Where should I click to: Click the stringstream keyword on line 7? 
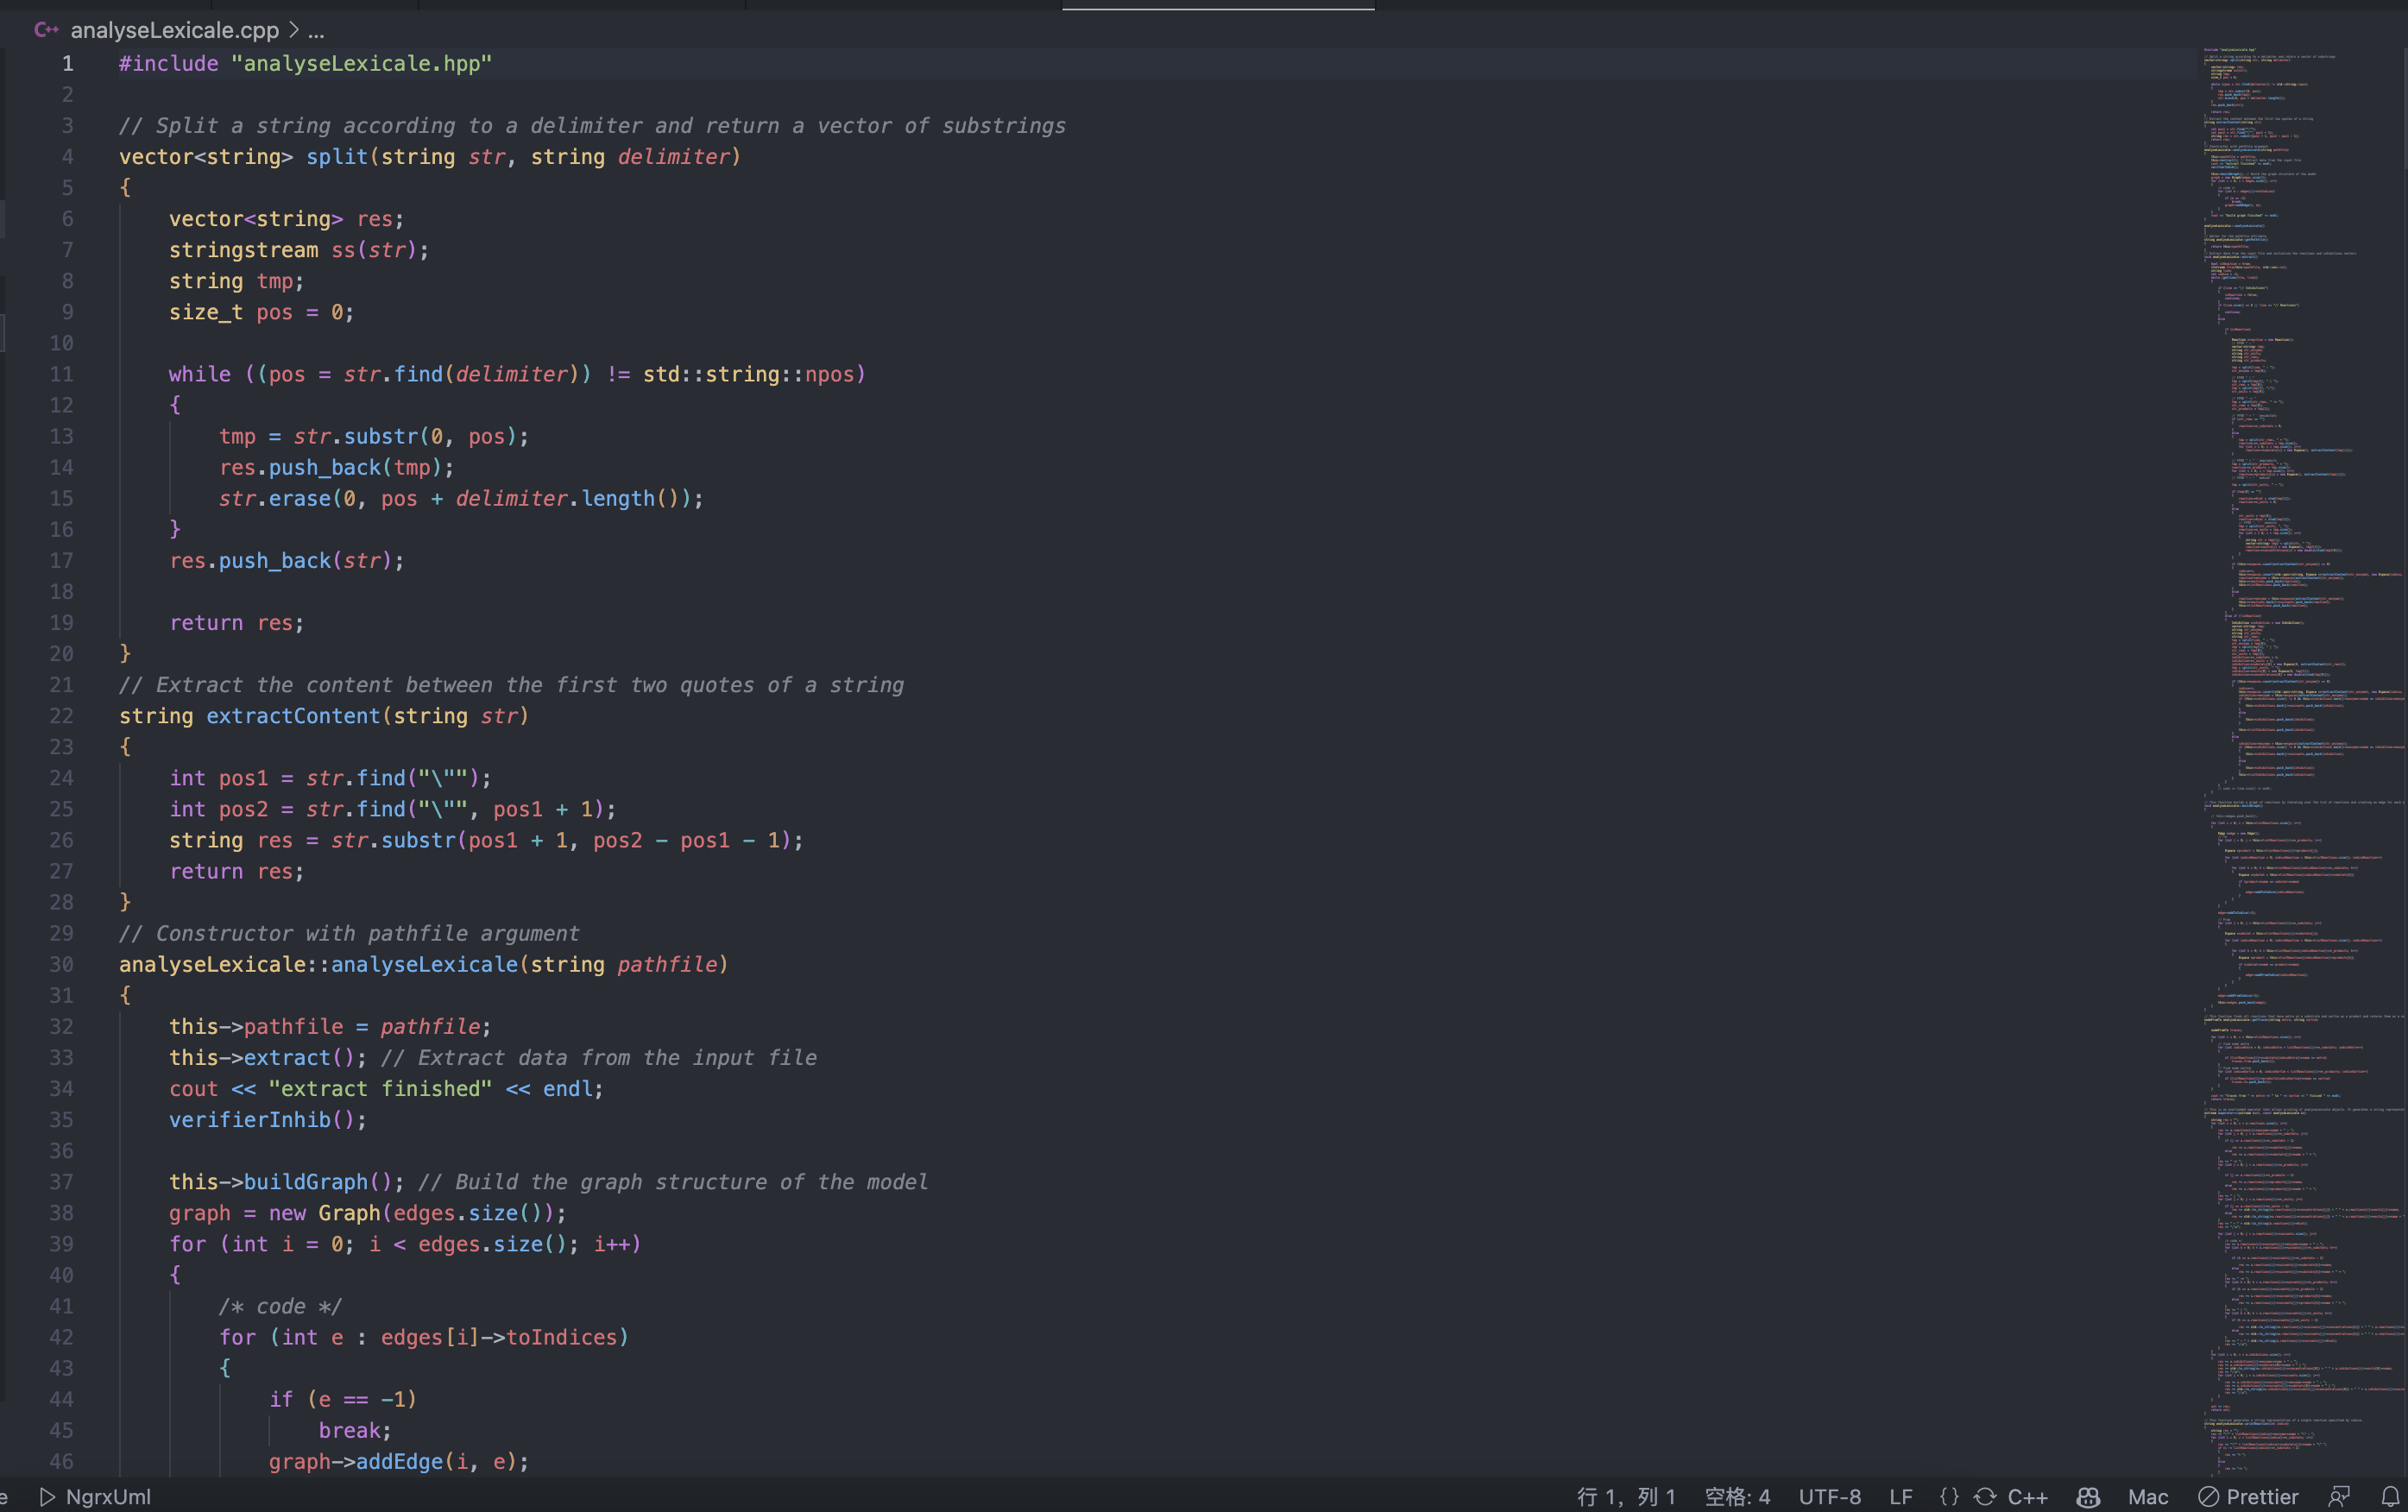pos(243,250)
